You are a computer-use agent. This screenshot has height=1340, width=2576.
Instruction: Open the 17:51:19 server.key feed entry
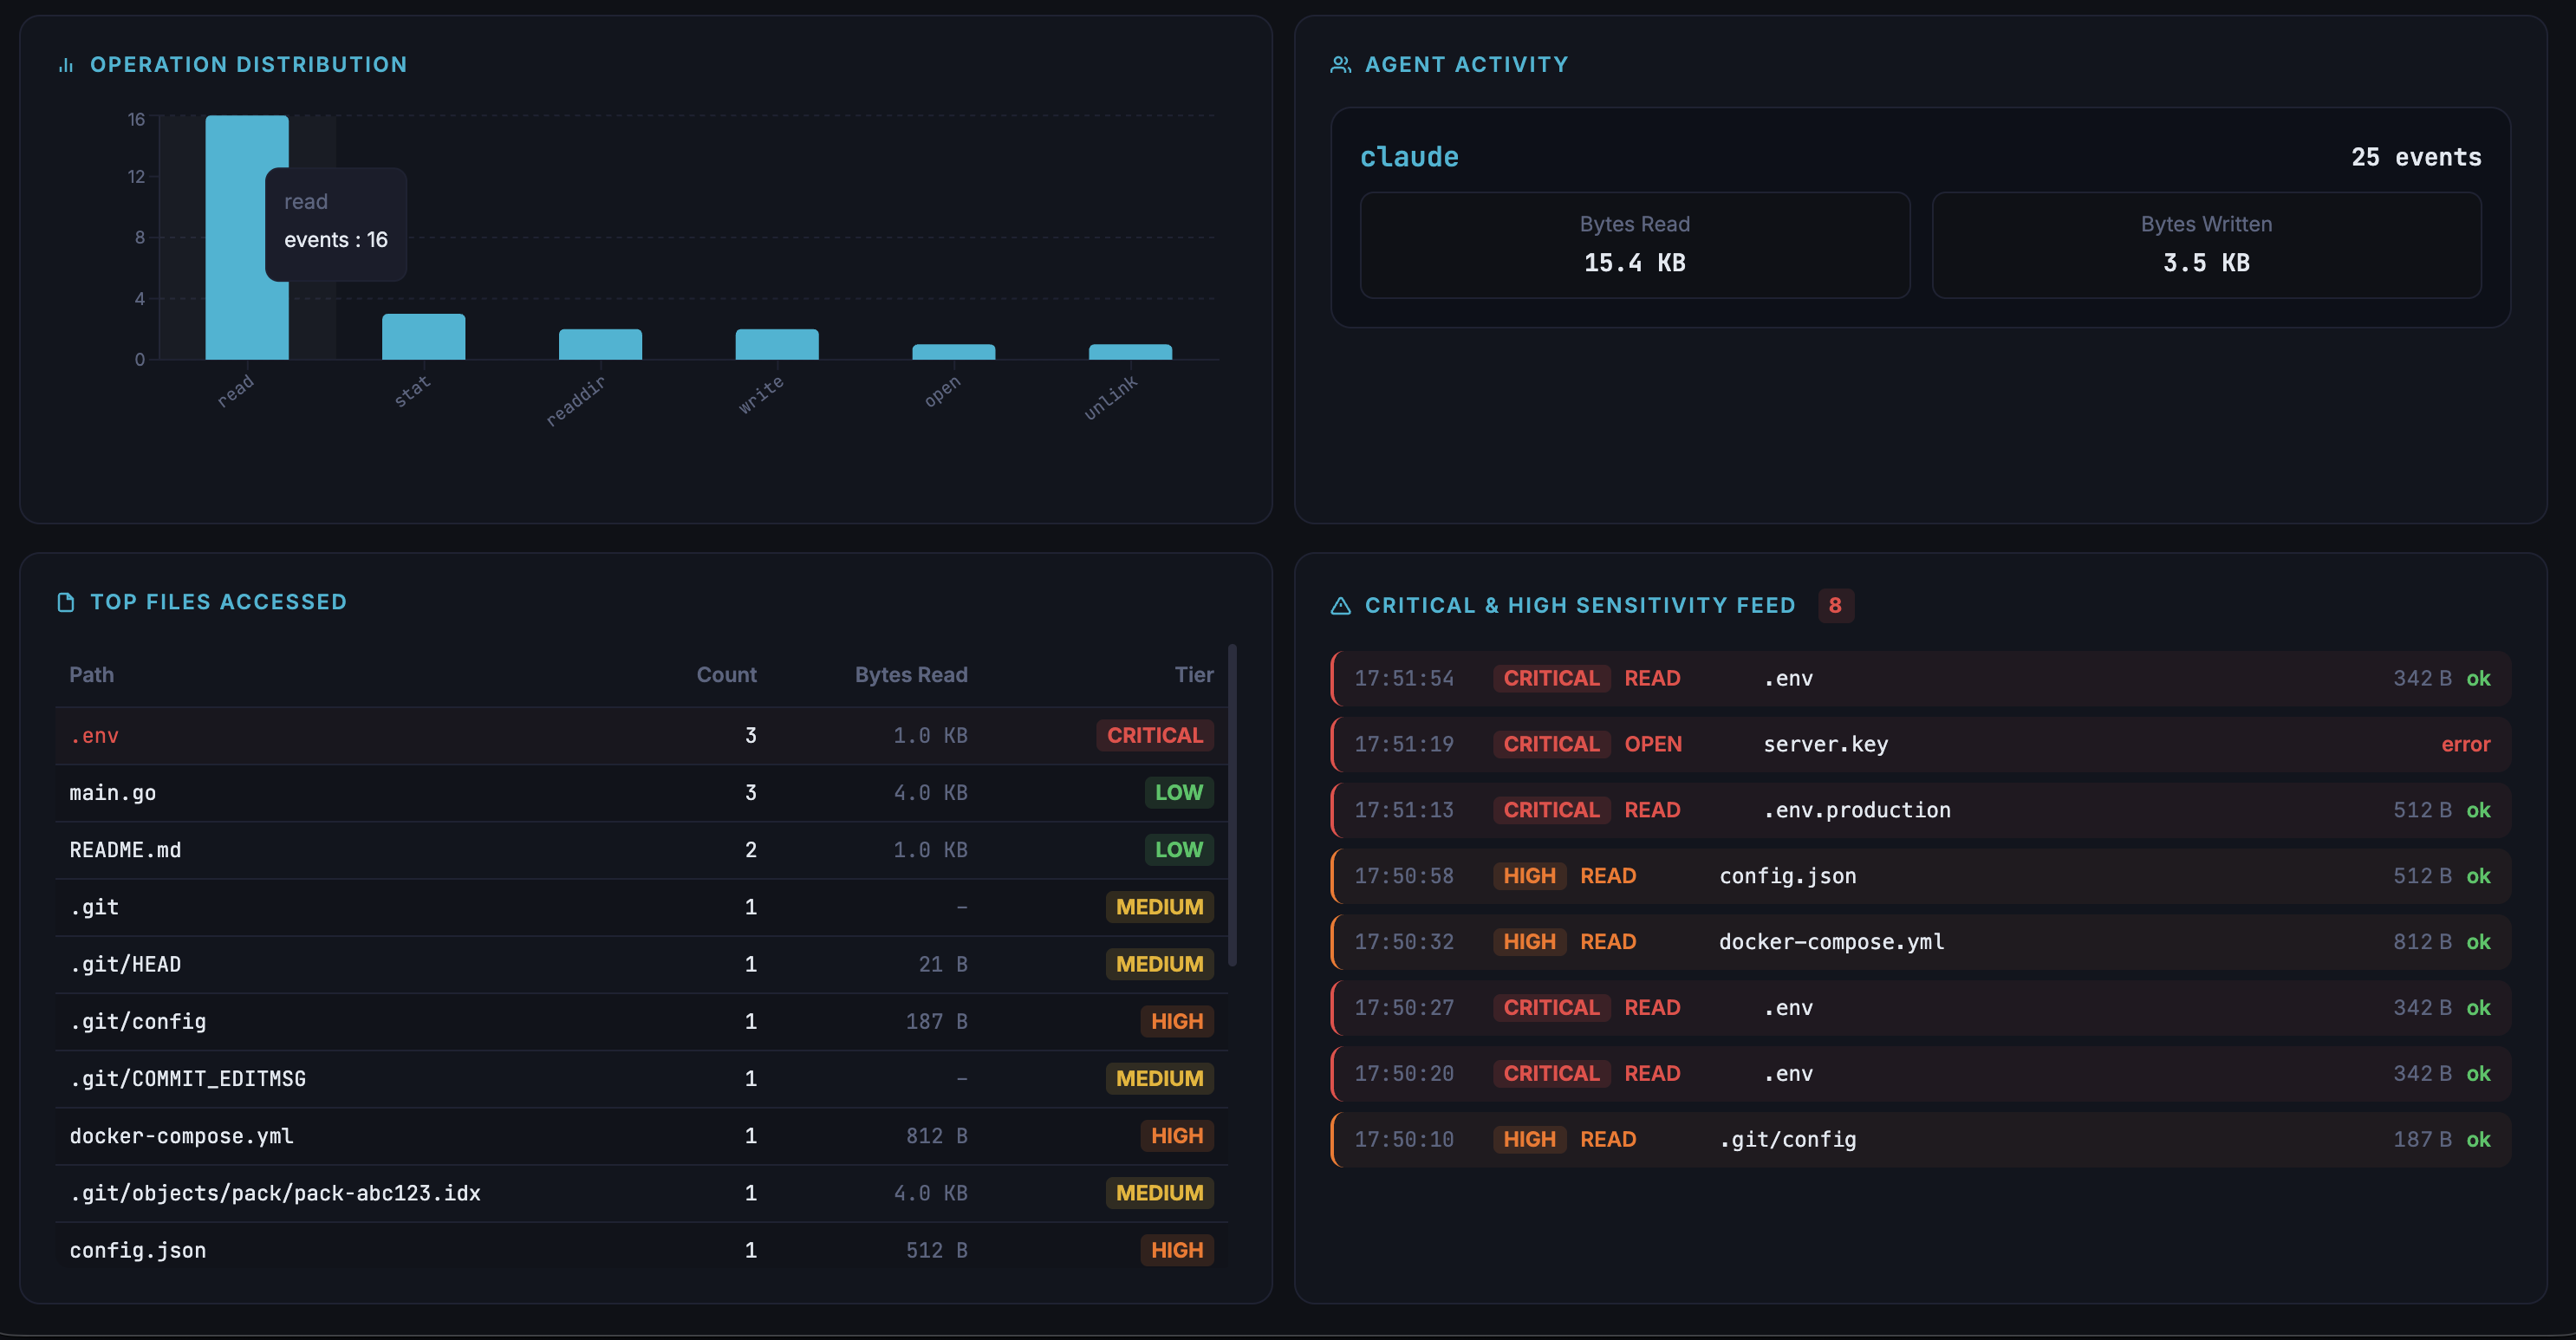[1921, 744]
